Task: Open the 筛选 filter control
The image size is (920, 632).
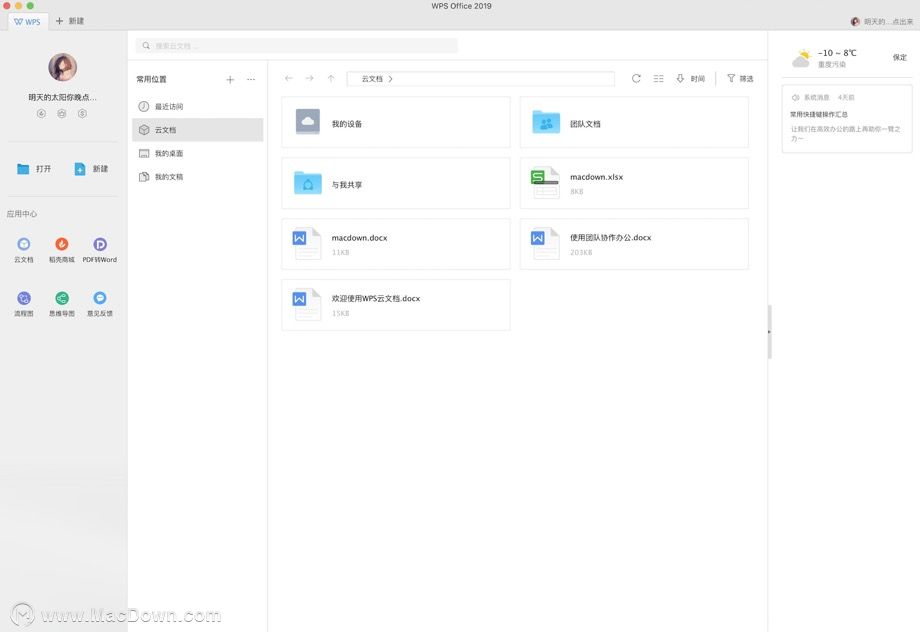Action: pyautogui.click(x=740, y=78)
